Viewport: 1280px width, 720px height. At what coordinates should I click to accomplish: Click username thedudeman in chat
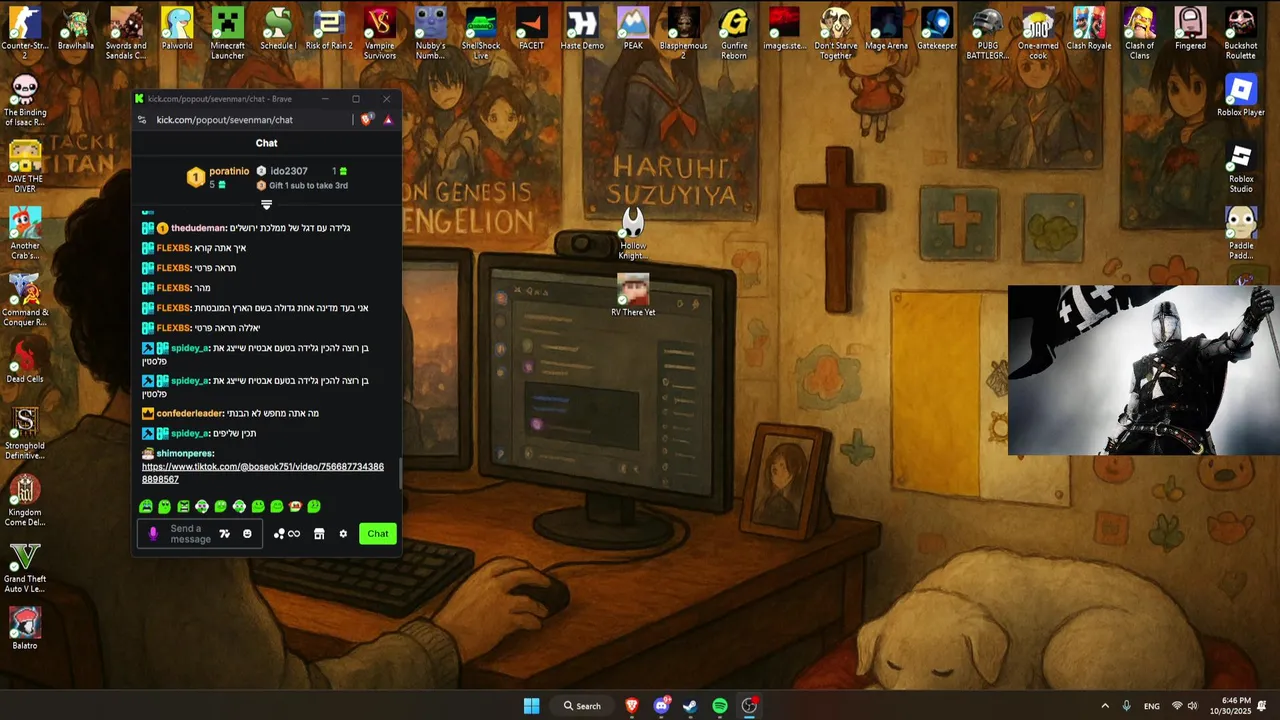(198, 228)
